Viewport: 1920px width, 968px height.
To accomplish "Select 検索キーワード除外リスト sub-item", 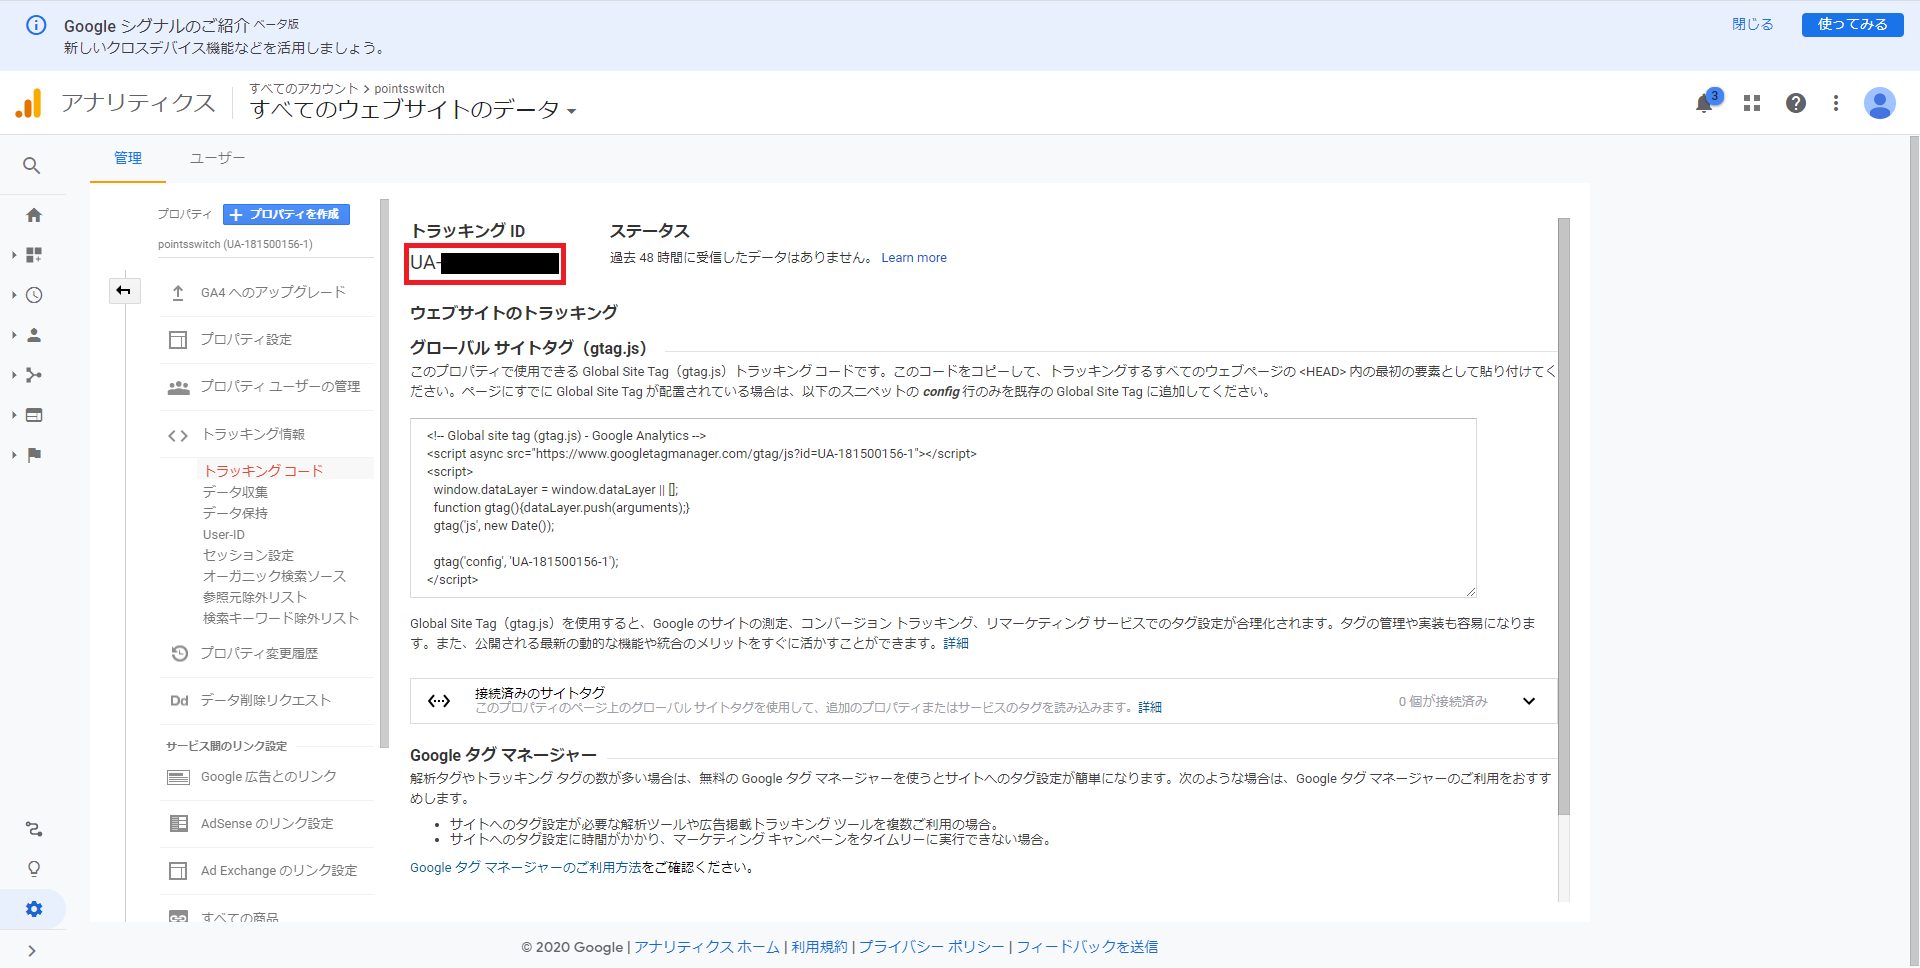I will tap(281, 618).
